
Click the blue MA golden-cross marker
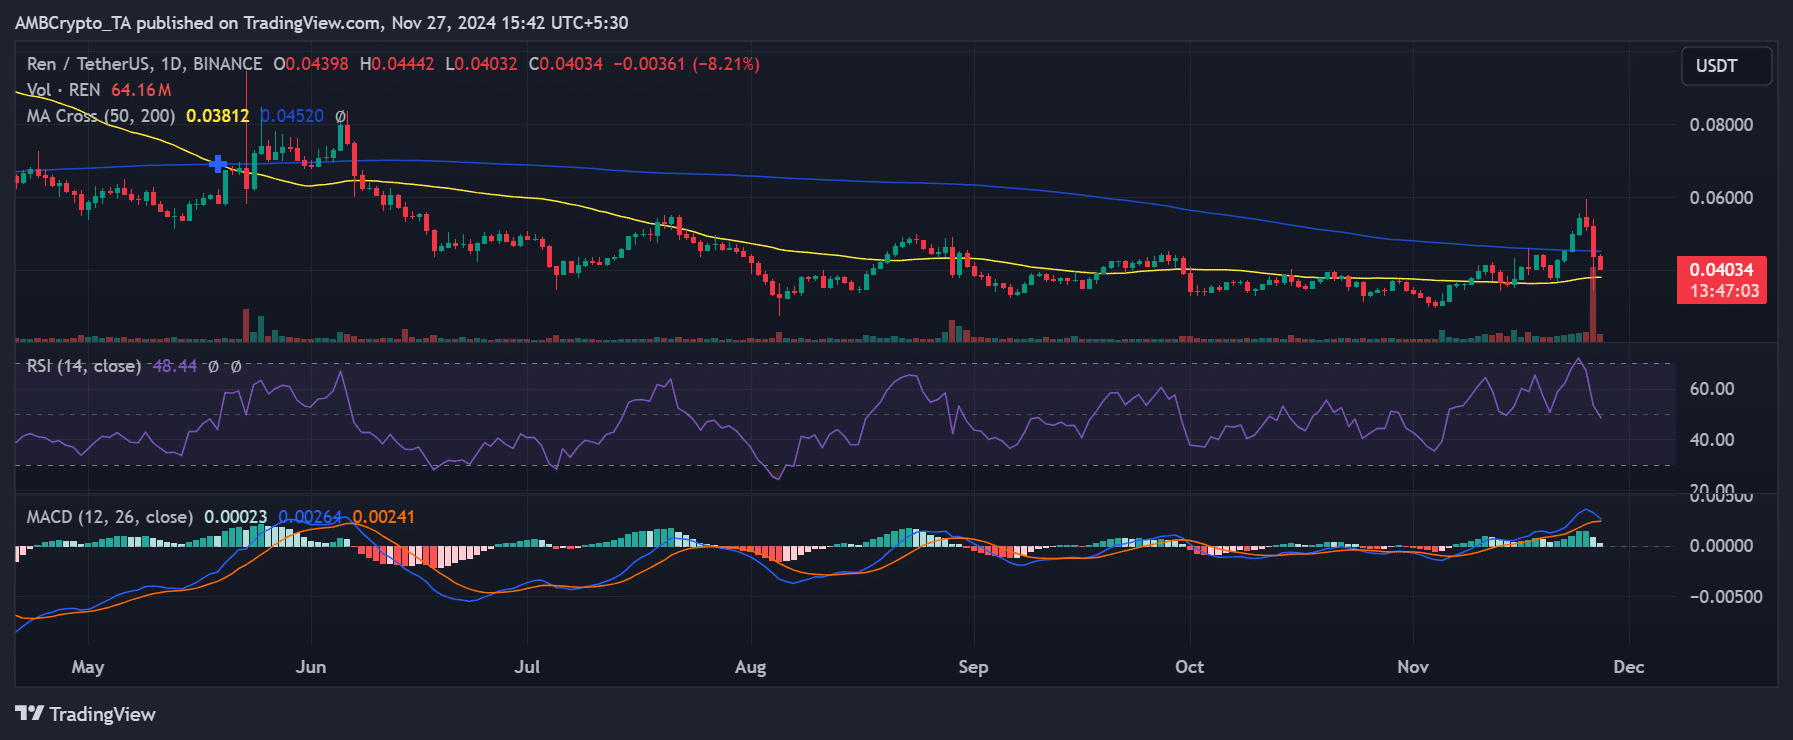(218, 164)
